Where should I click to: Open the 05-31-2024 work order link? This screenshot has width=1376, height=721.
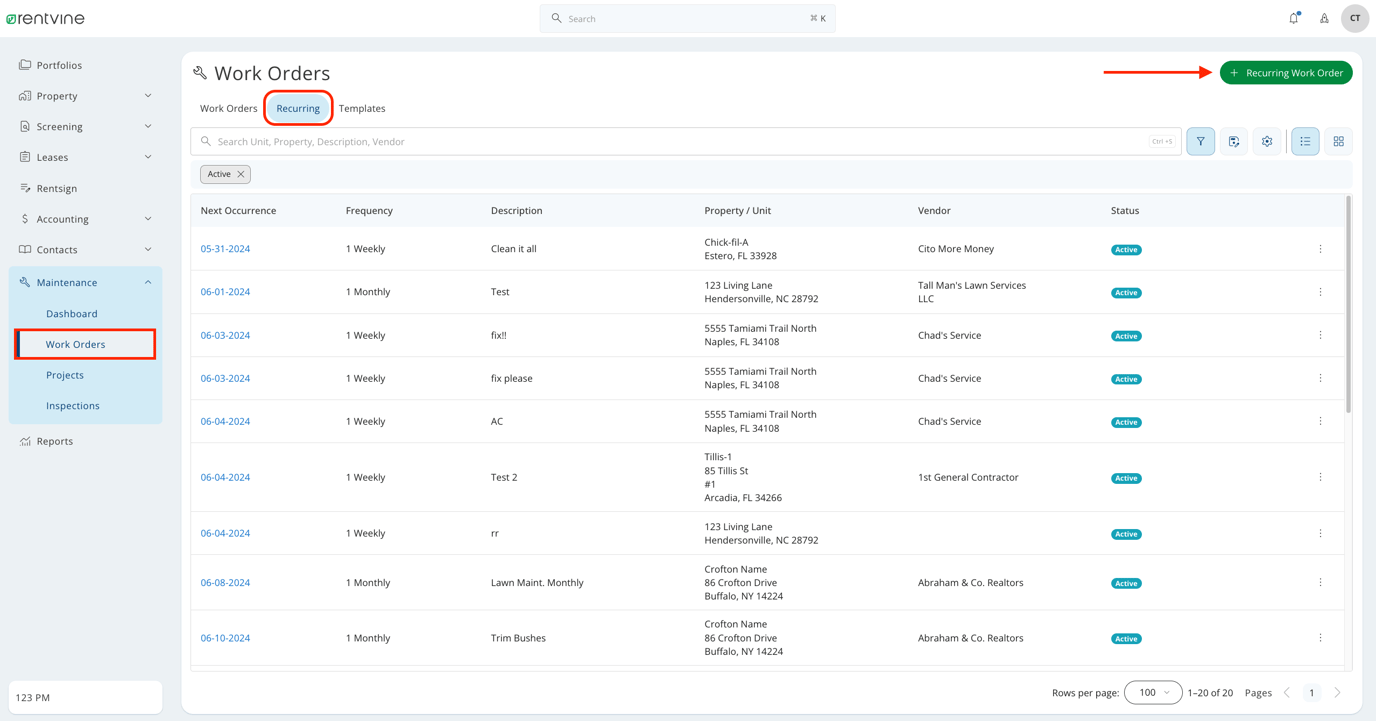(224, 248)
